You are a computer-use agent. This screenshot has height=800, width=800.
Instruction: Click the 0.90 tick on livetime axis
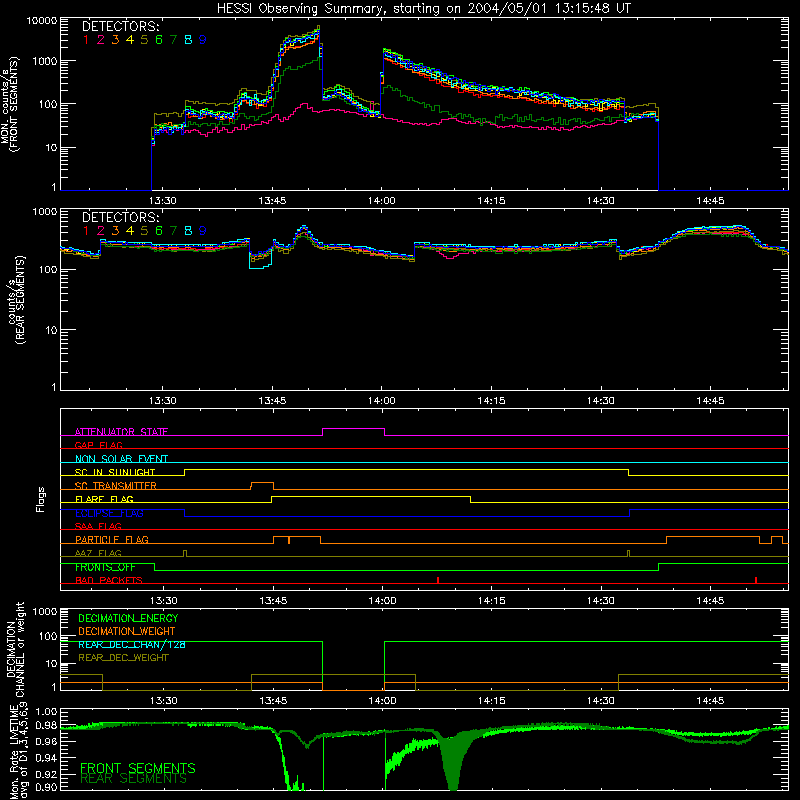click(x=46, y=787)
